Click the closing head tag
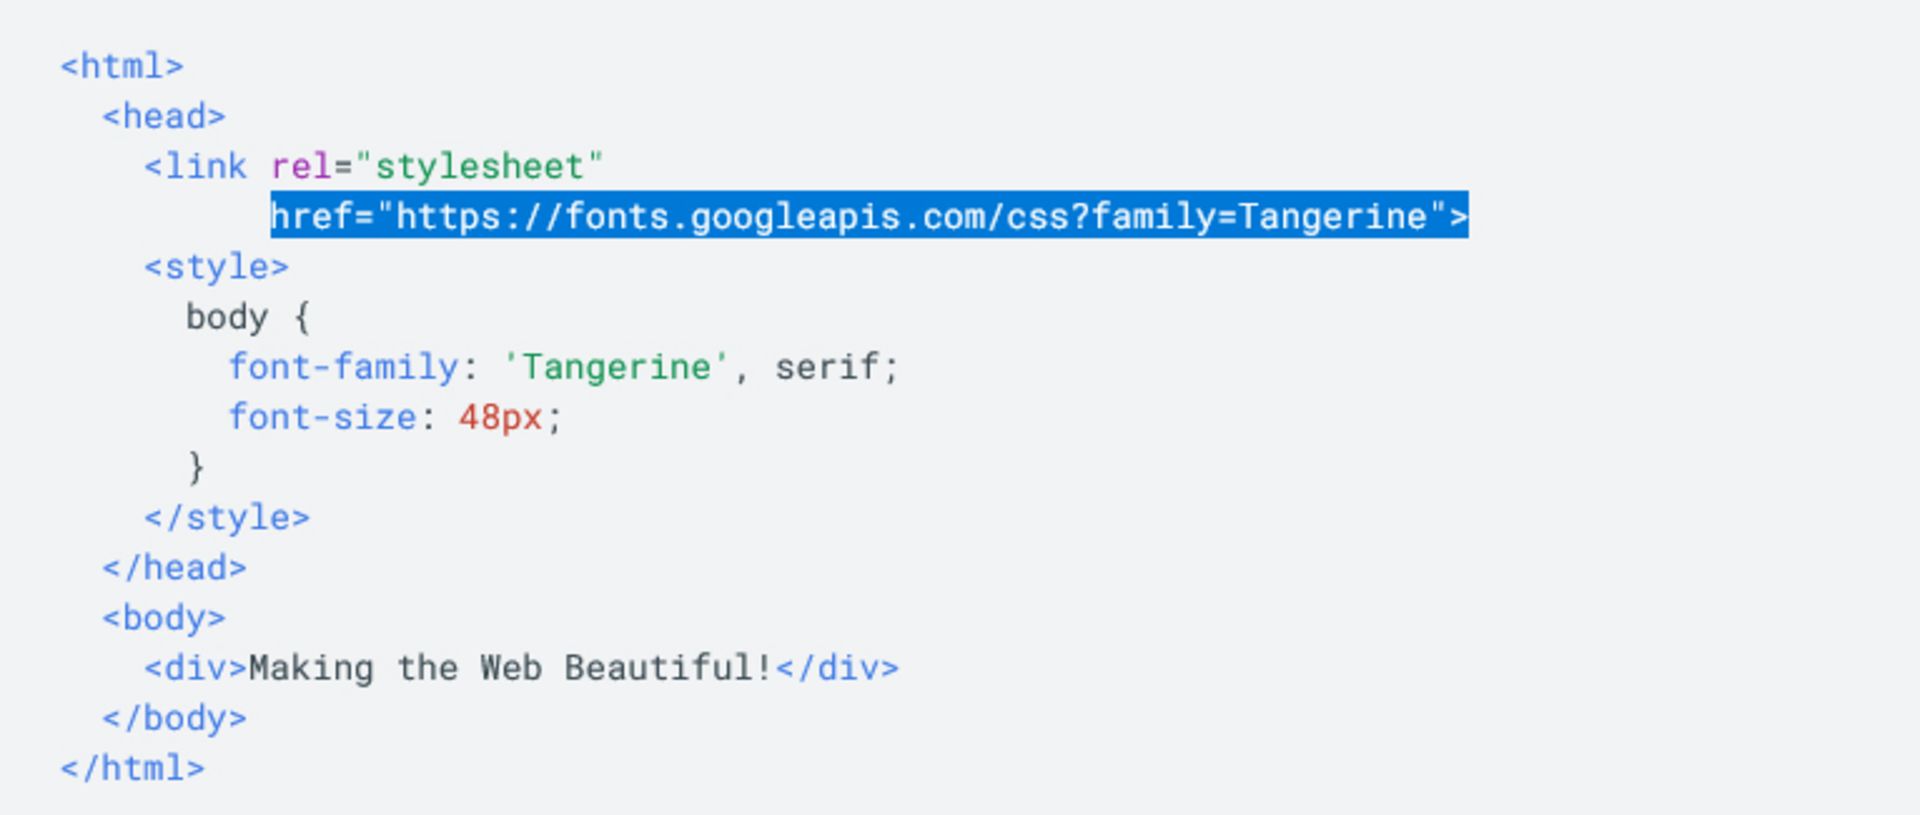 click(174, 568)
